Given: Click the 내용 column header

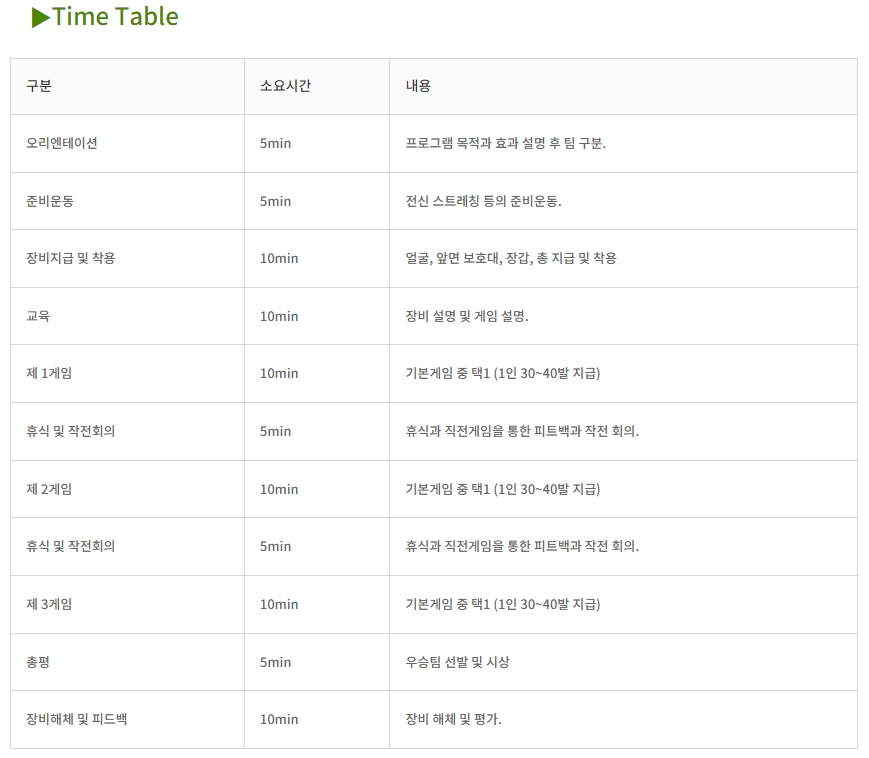Looking at the screenshot, I should (418, 86).
